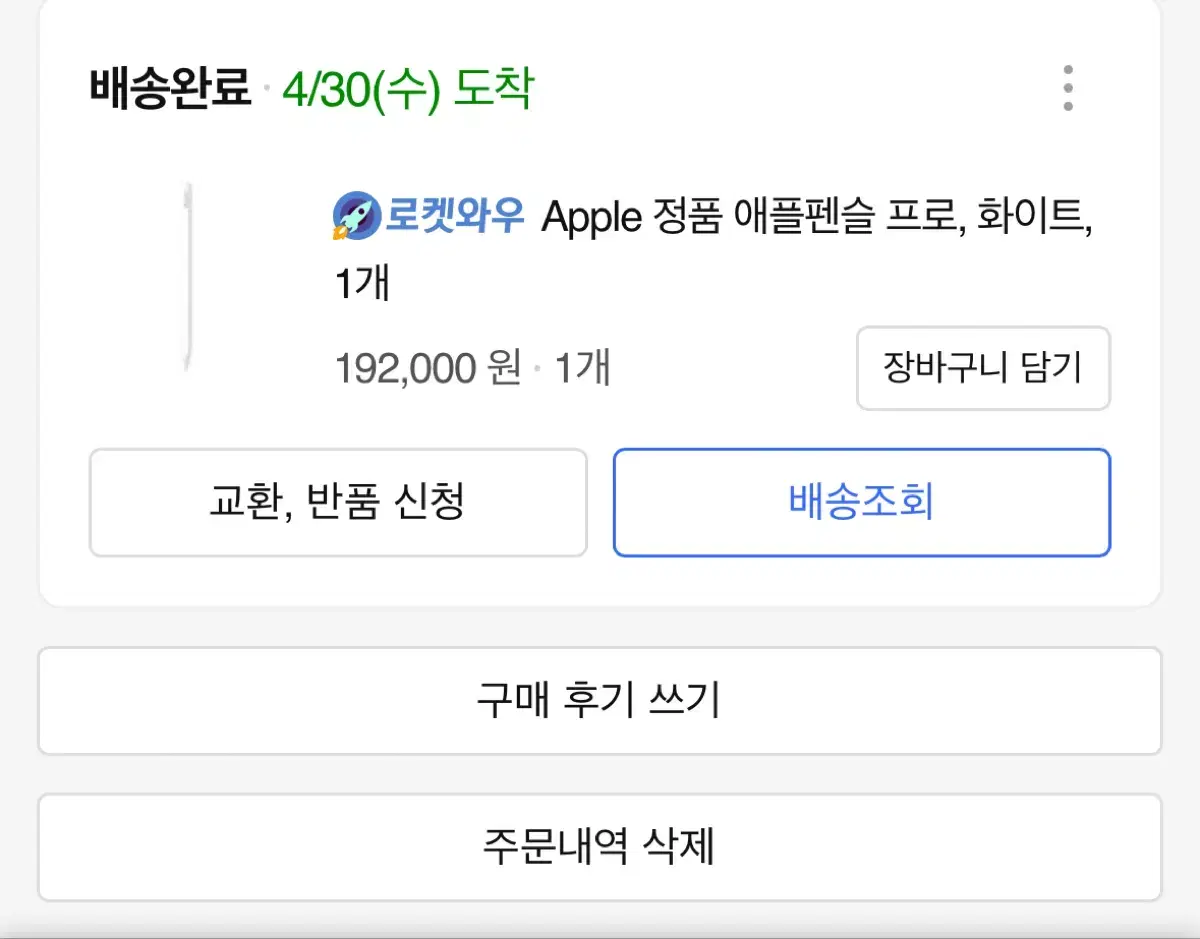This screenshot has height=939, width=1200.
Task: Track the delivery with 배송조회
Action: coord(861,502)
